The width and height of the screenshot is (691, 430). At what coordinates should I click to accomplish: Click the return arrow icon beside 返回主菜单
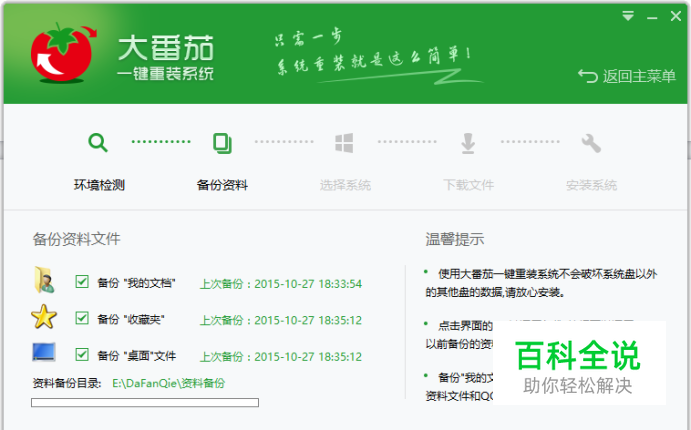pos(587,76)
